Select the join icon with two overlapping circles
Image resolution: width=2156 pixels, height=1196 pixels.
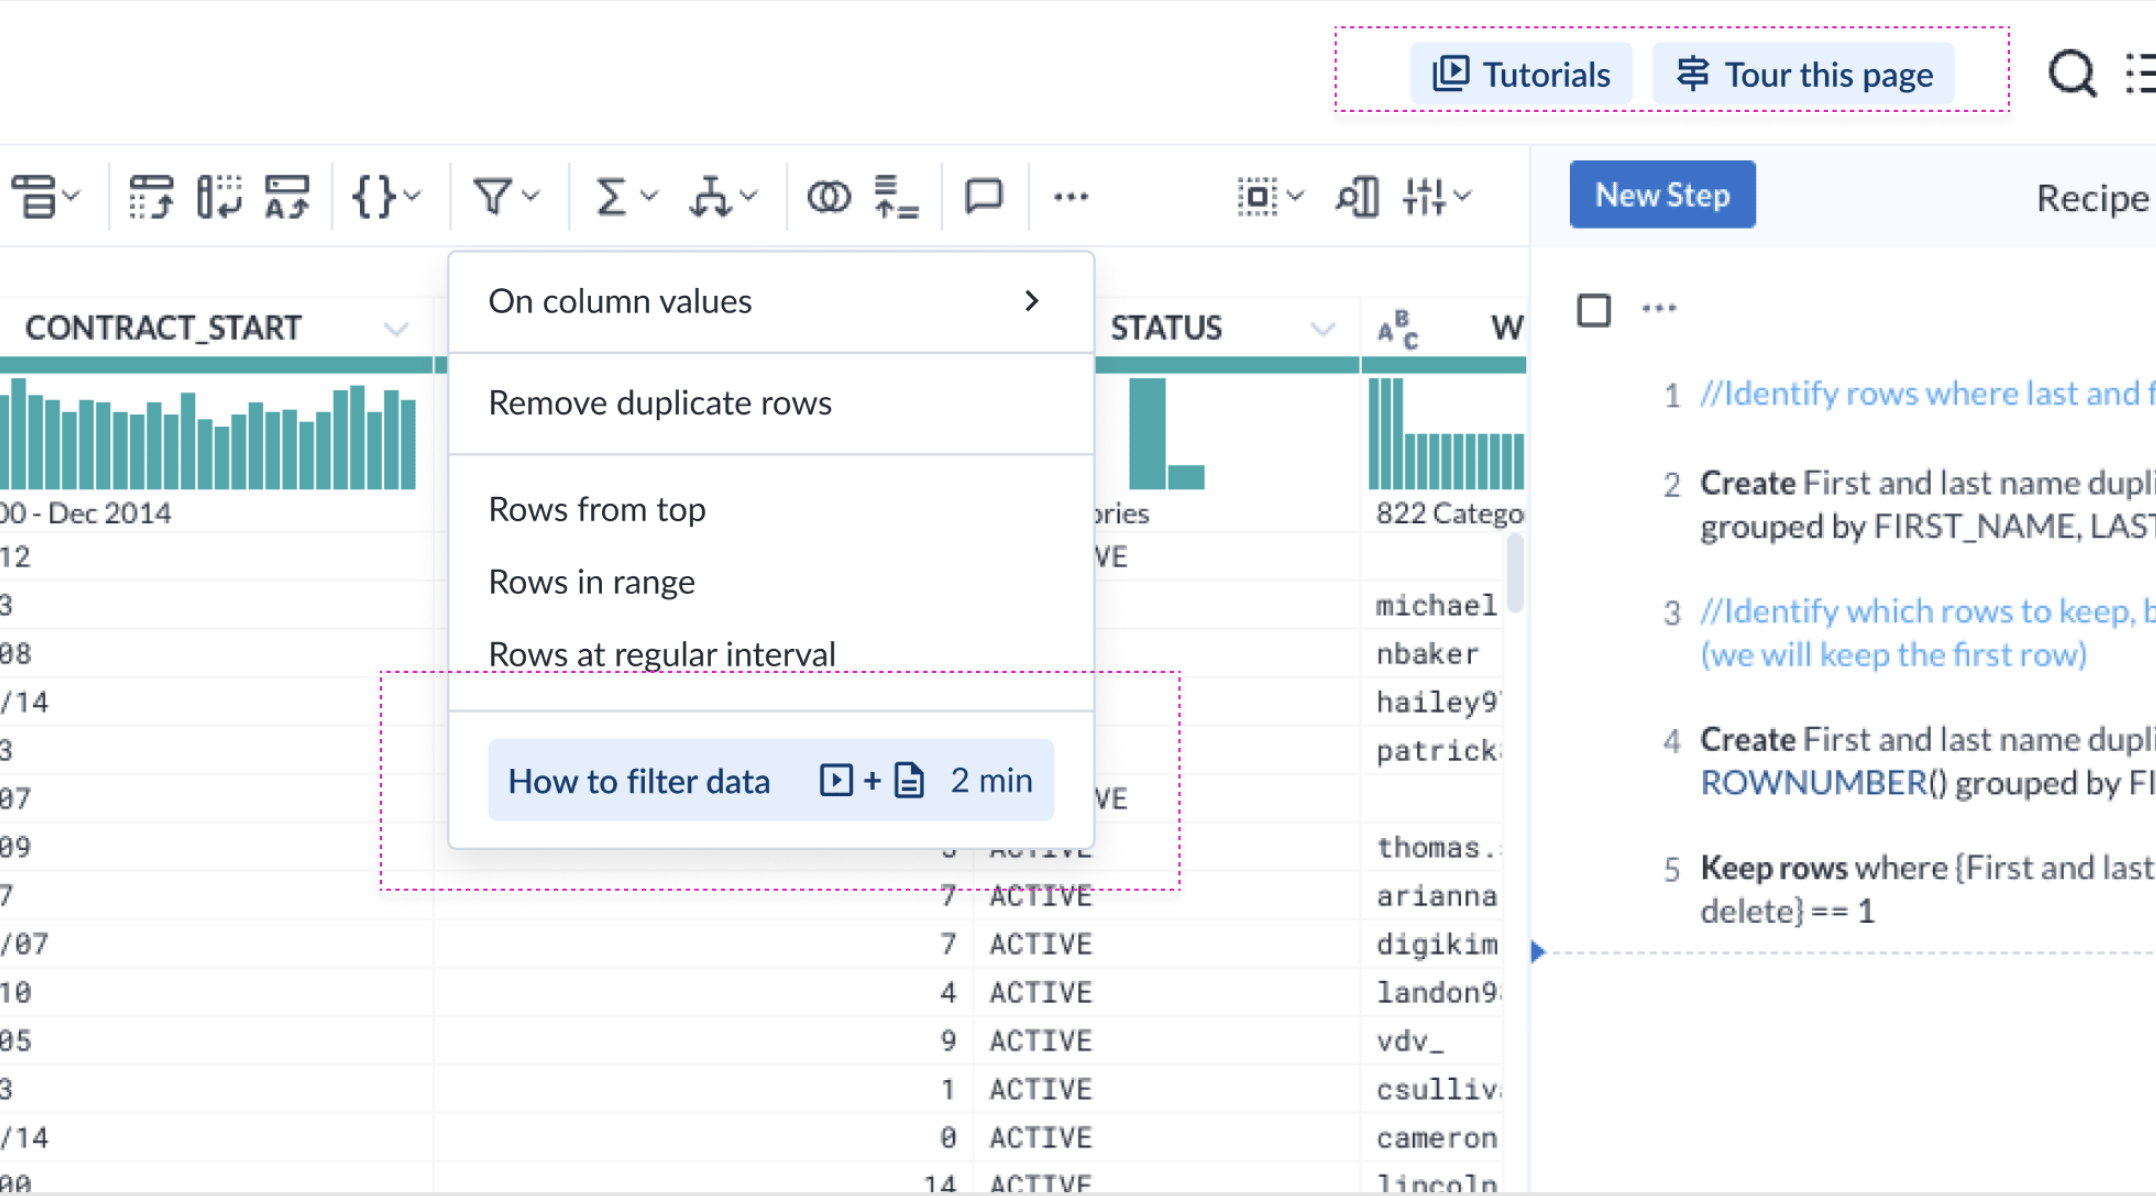829,196
